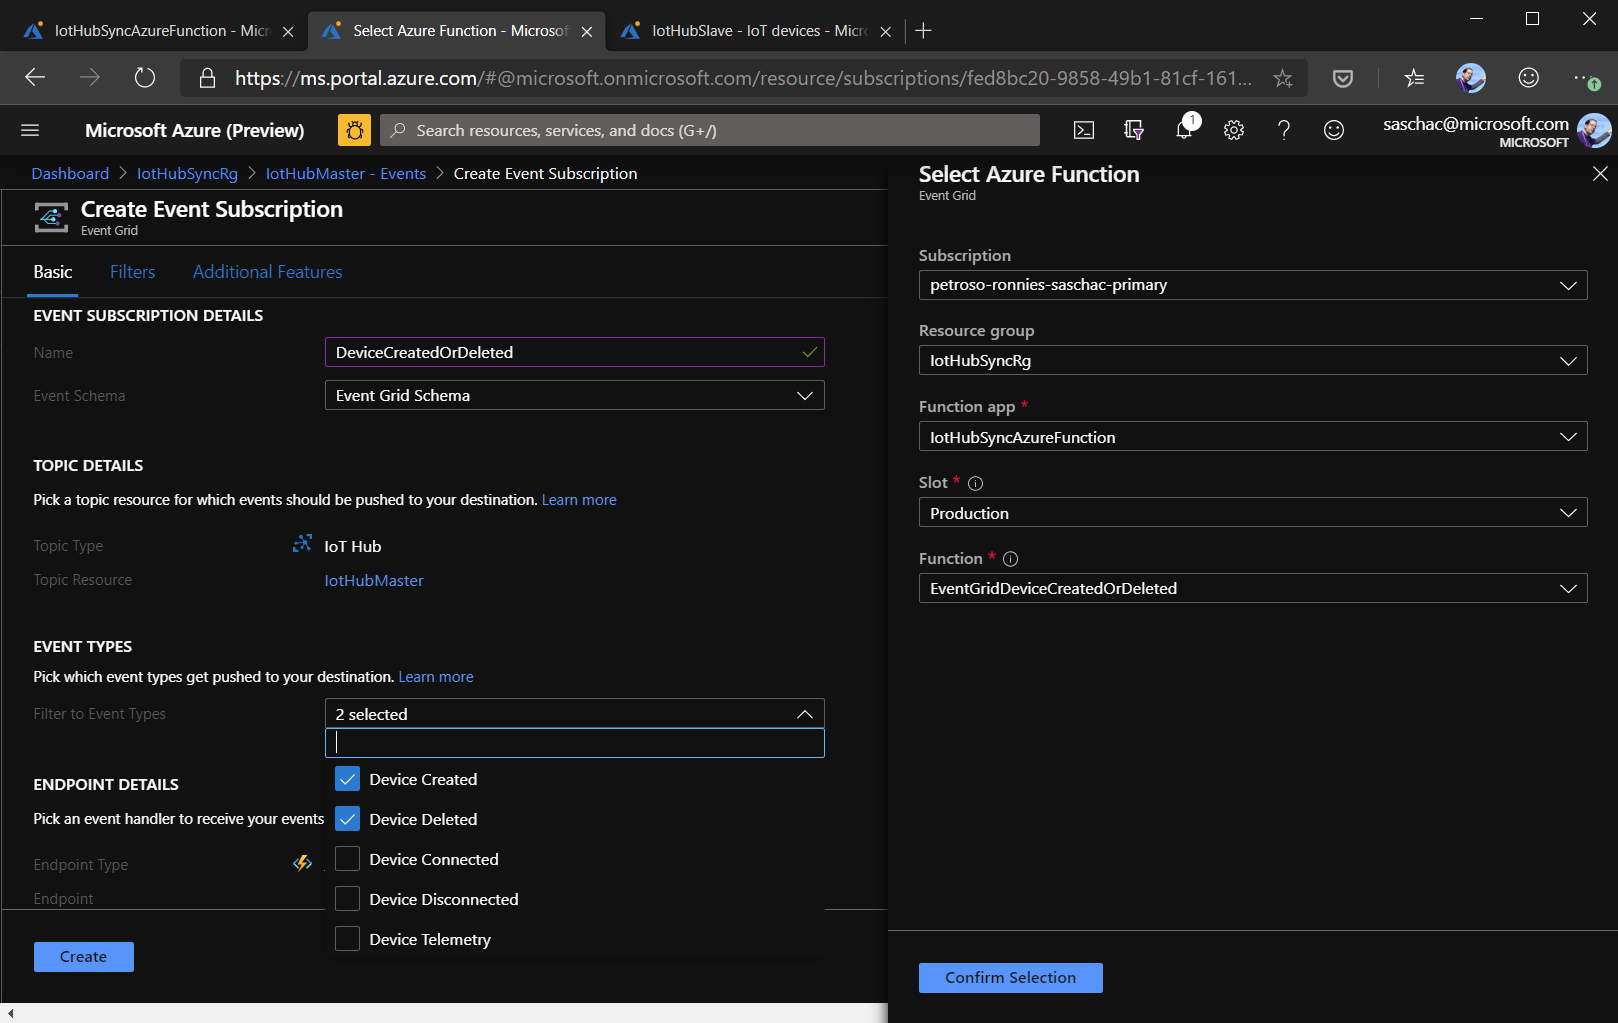Viewport: 1618px width, 1023px height.
Task: Open the Subscription dropdown
Action: [1252, 285]
